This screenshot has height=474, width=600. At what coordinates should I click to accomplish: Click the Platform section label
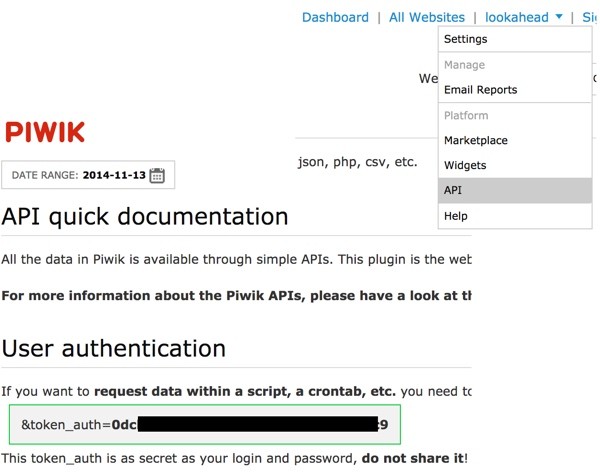466,115
